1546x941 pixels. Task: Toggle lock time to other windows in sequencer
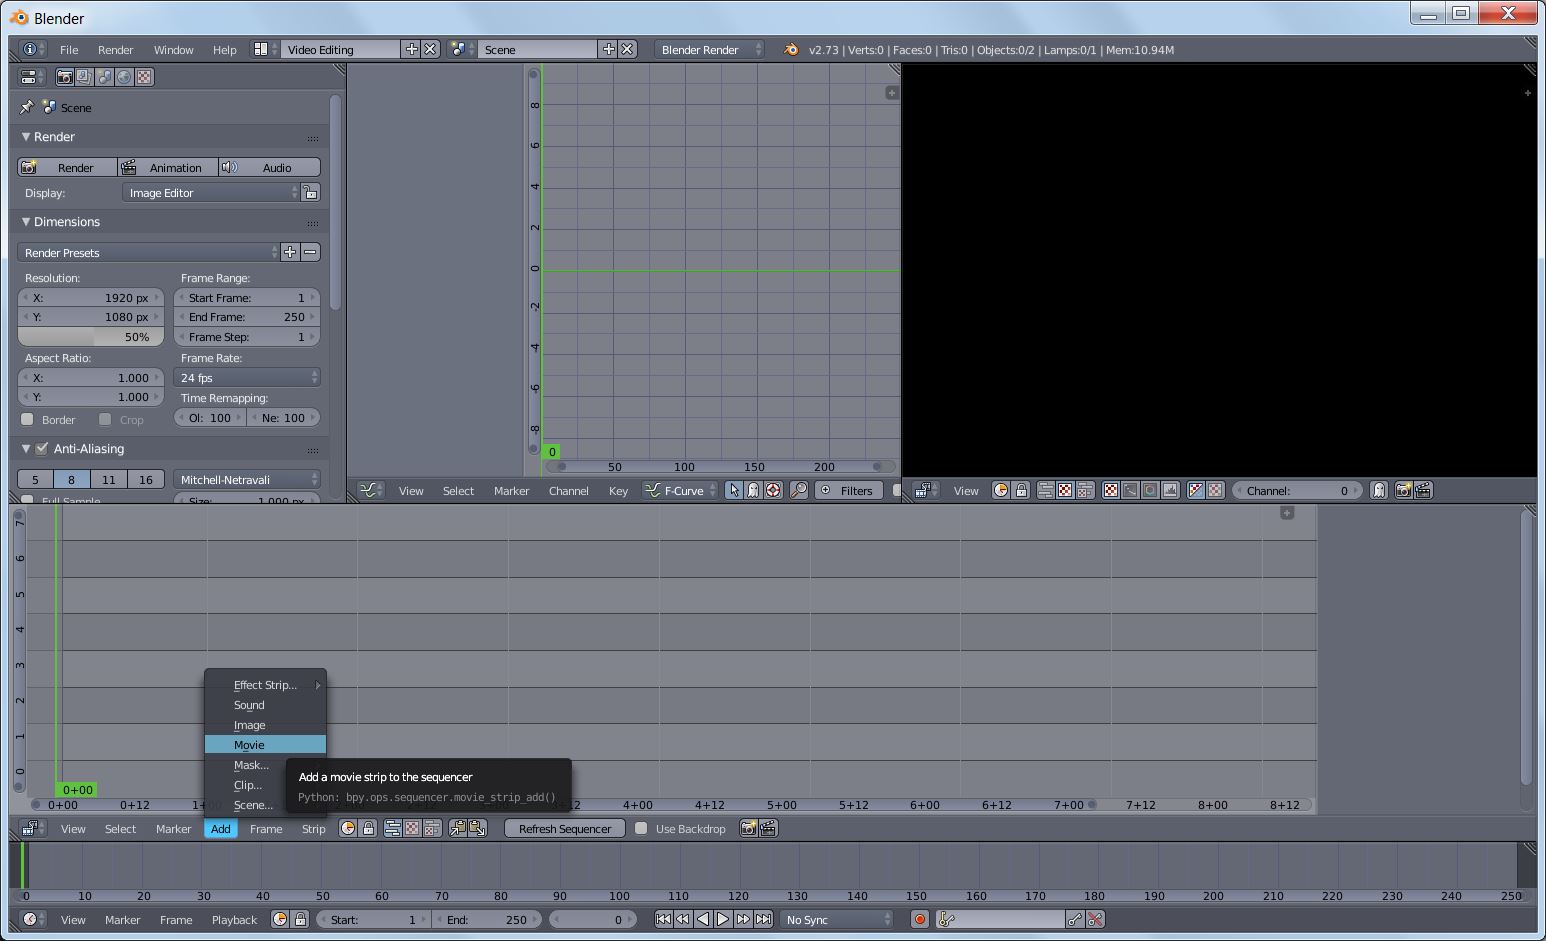pos(368,828)
